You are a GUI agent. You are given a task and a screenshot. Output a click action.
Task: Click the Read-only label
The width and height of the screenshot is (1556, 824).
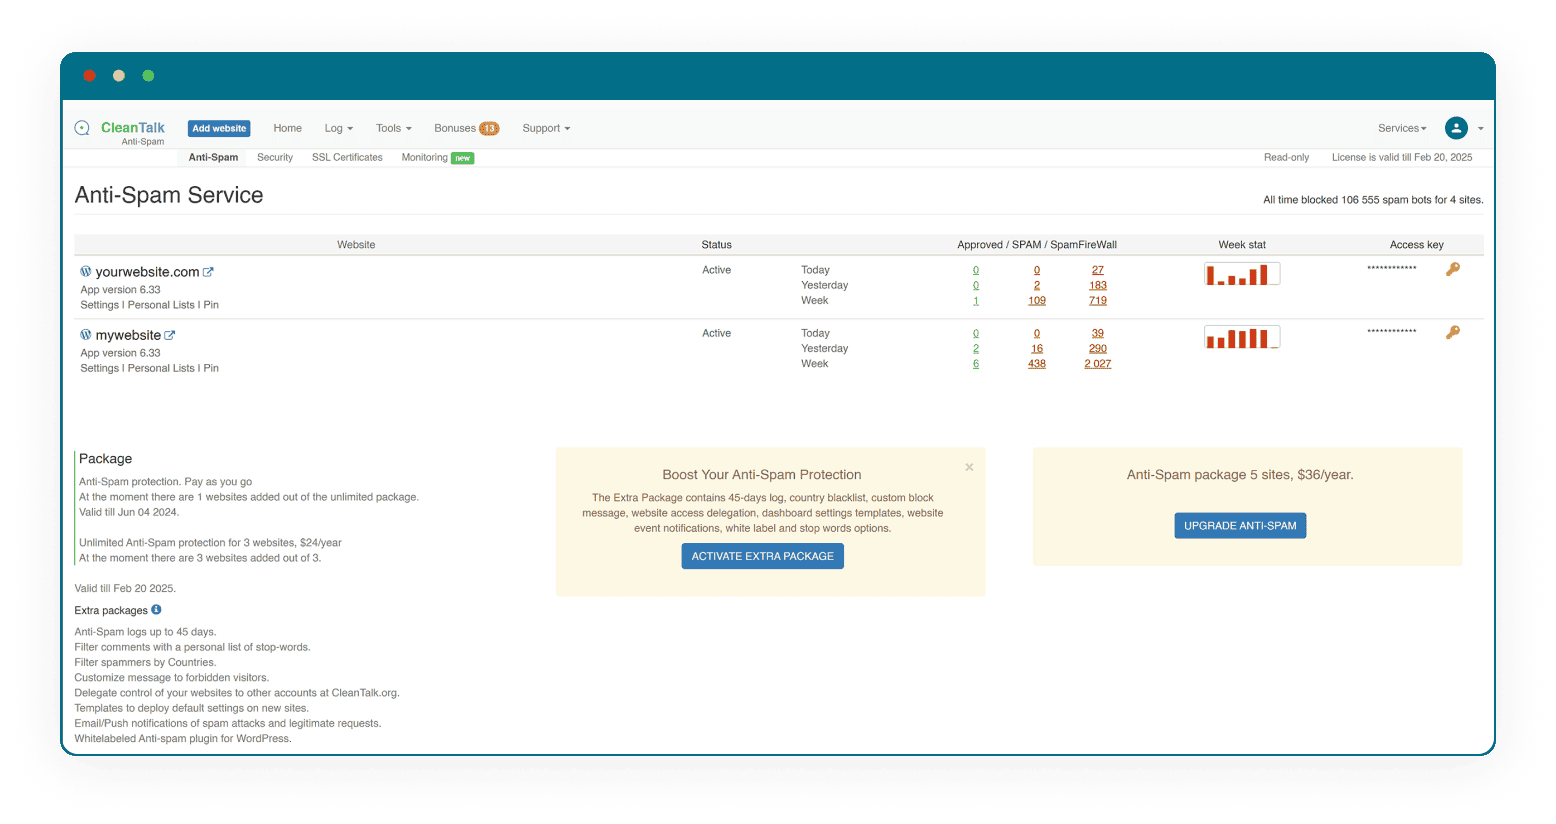pyautogui.click(x=1286, y=157)
